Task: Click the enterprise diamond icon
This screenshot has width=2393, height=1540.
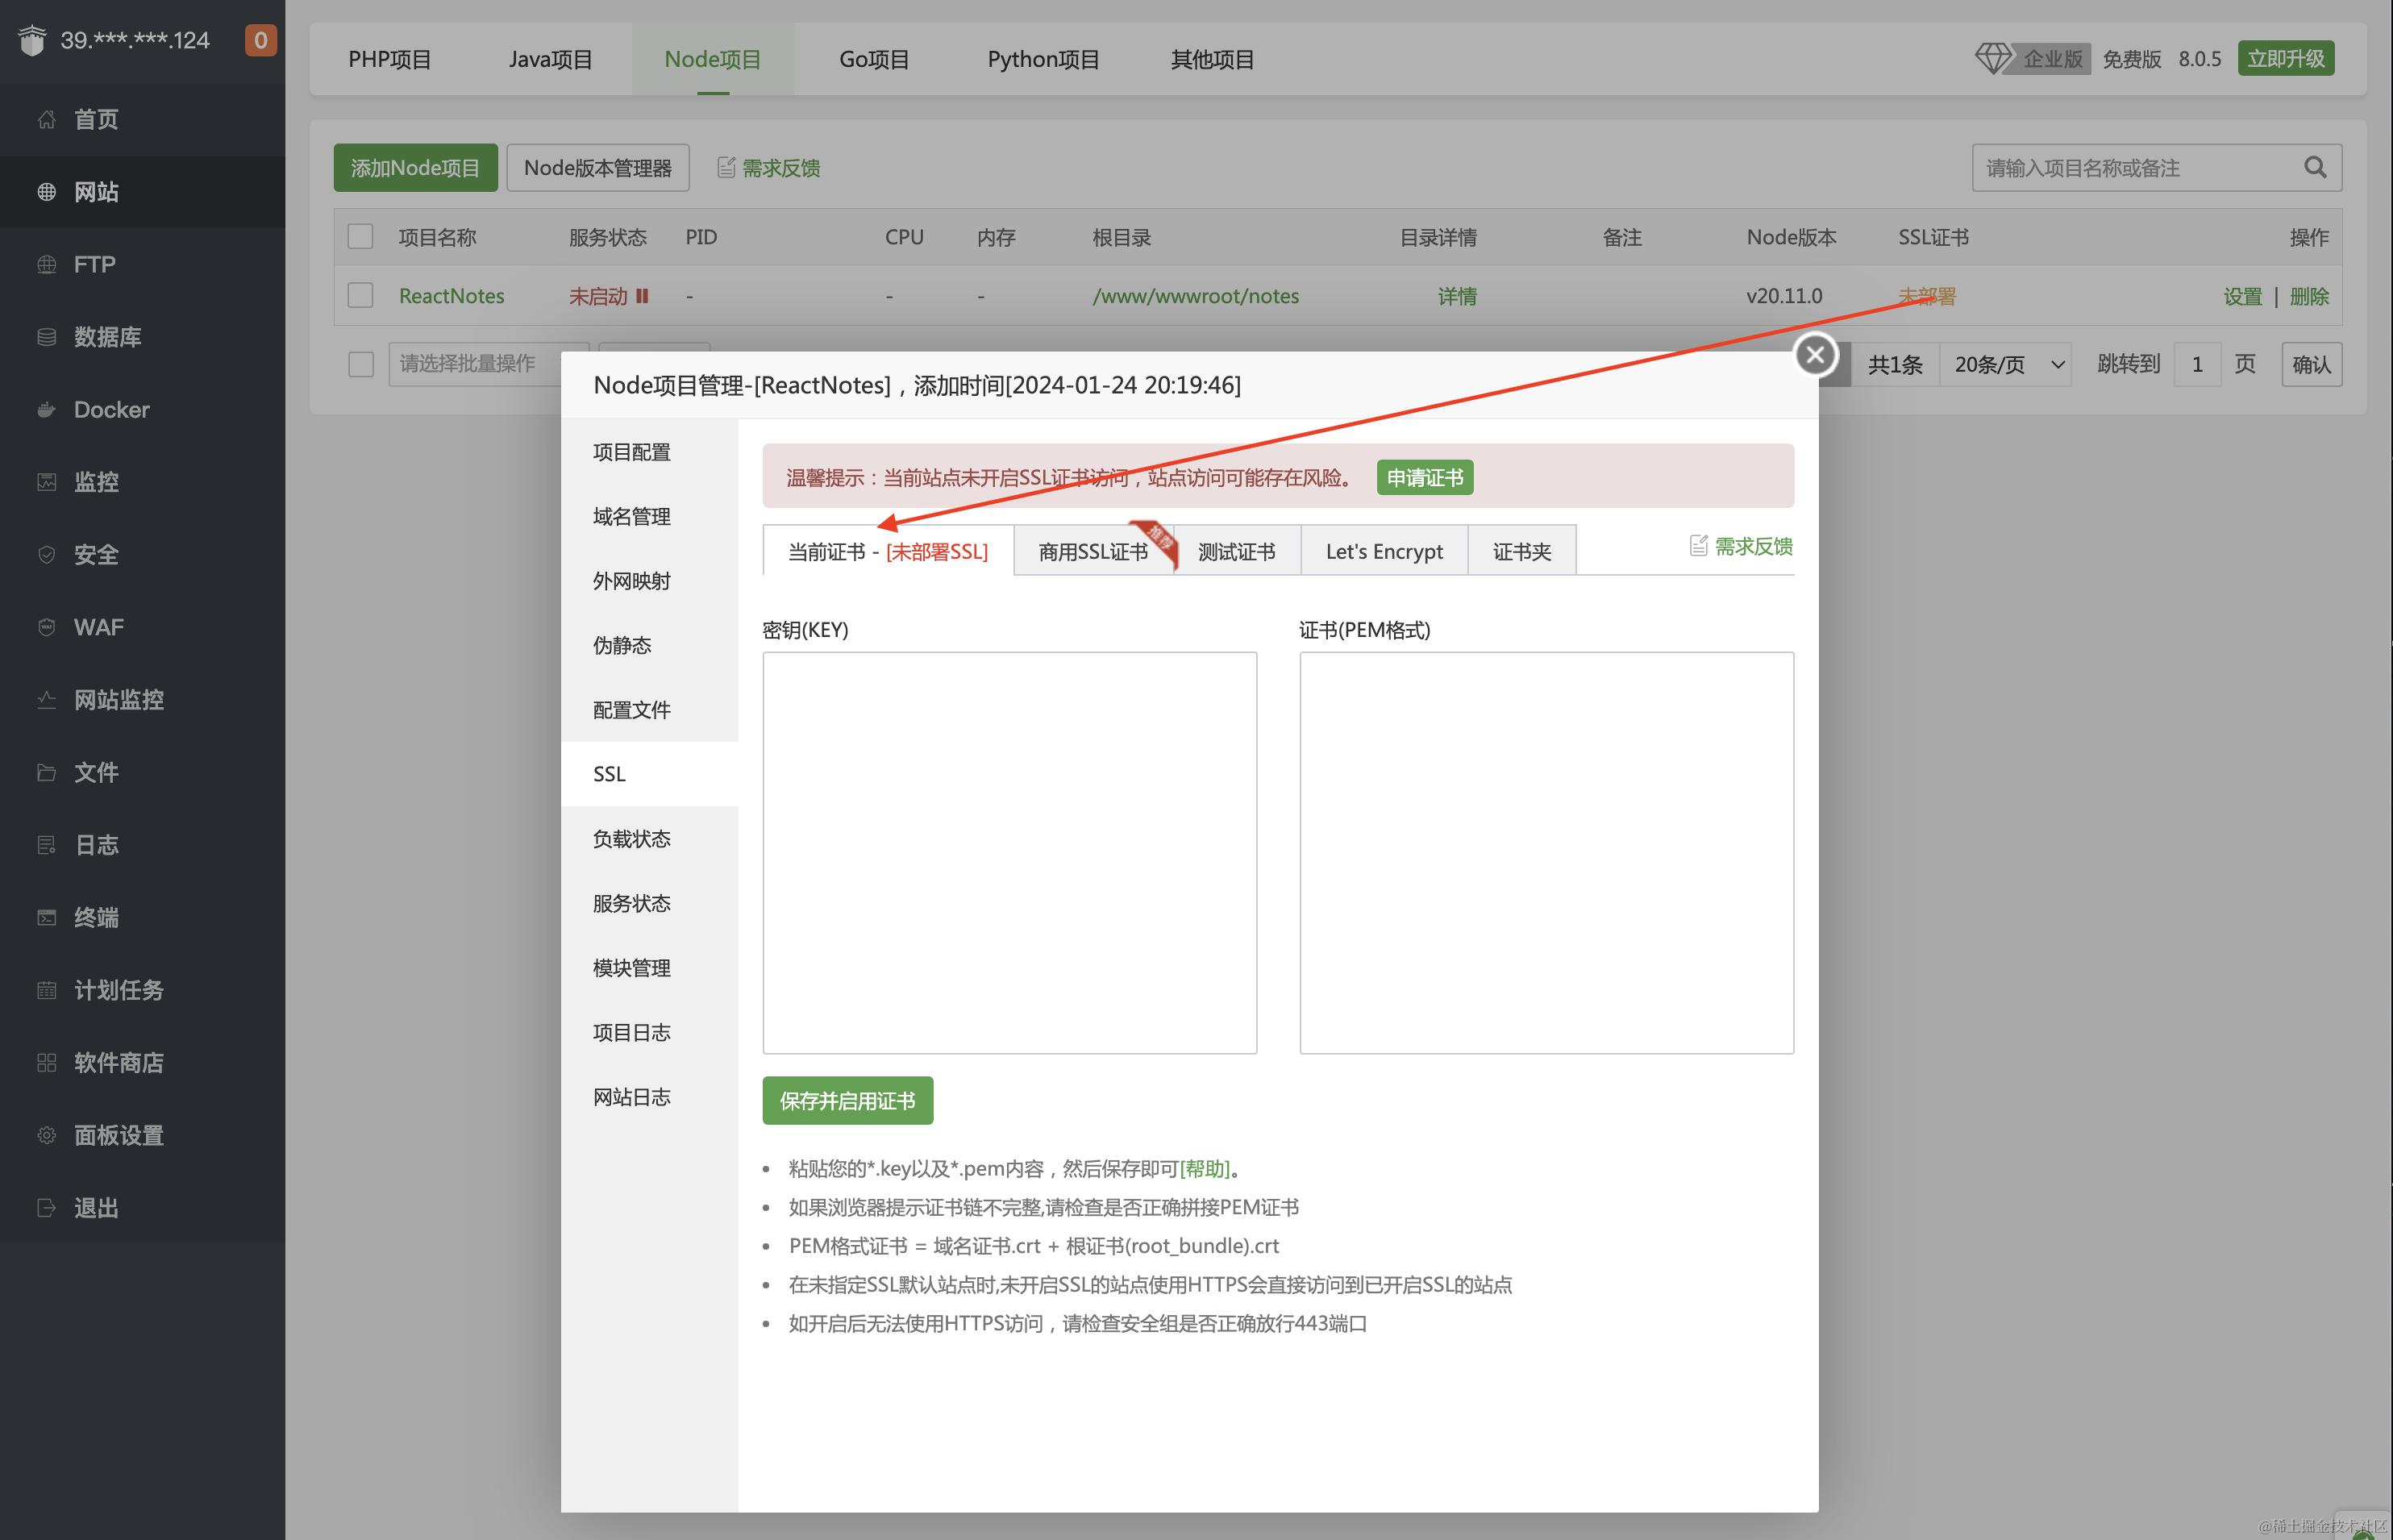Action: click(1992, 58)
